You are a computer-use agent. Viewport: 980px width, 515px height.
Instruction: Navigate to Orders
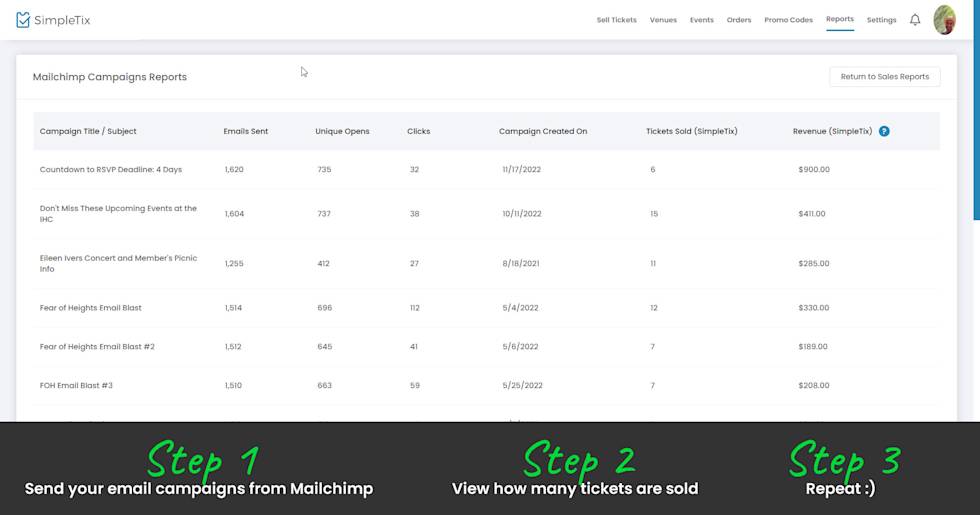pyautogui.click(x=739, y=20)
